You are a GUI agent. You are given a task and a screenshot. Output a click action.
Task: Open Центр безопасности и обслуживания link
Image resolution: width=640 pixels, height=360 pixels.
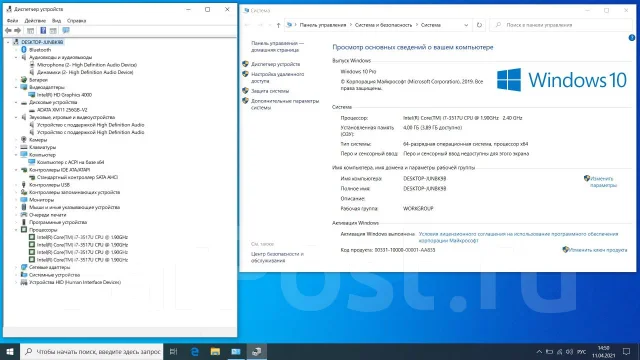pos(277,257)
